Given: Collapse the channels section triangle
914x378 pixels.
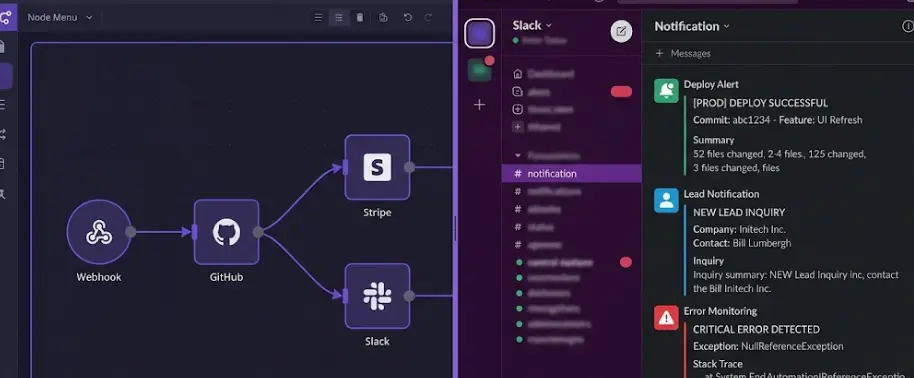Looking at the screenshot, I should pyautogui.click(x=518, y=156).
